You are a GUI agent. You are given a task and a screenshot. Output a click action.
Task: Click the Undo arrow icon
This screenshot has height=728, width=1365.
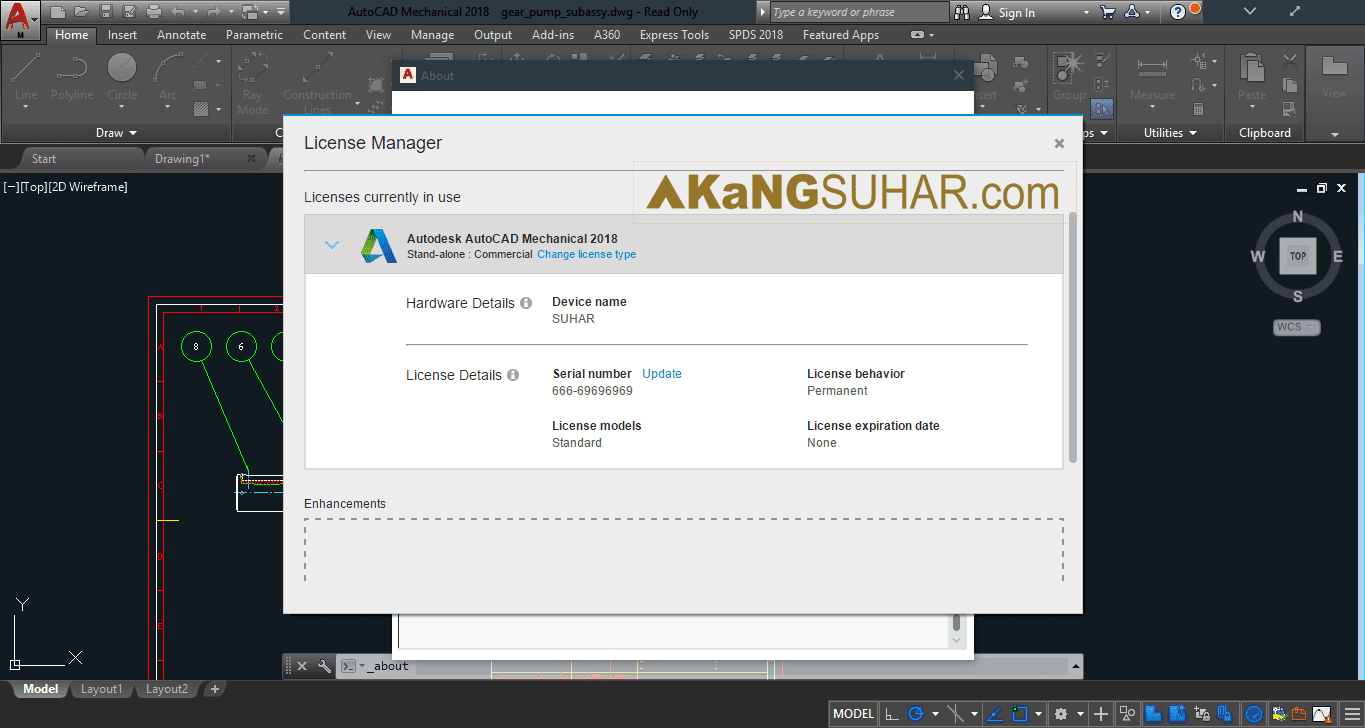tap(178, 12)
